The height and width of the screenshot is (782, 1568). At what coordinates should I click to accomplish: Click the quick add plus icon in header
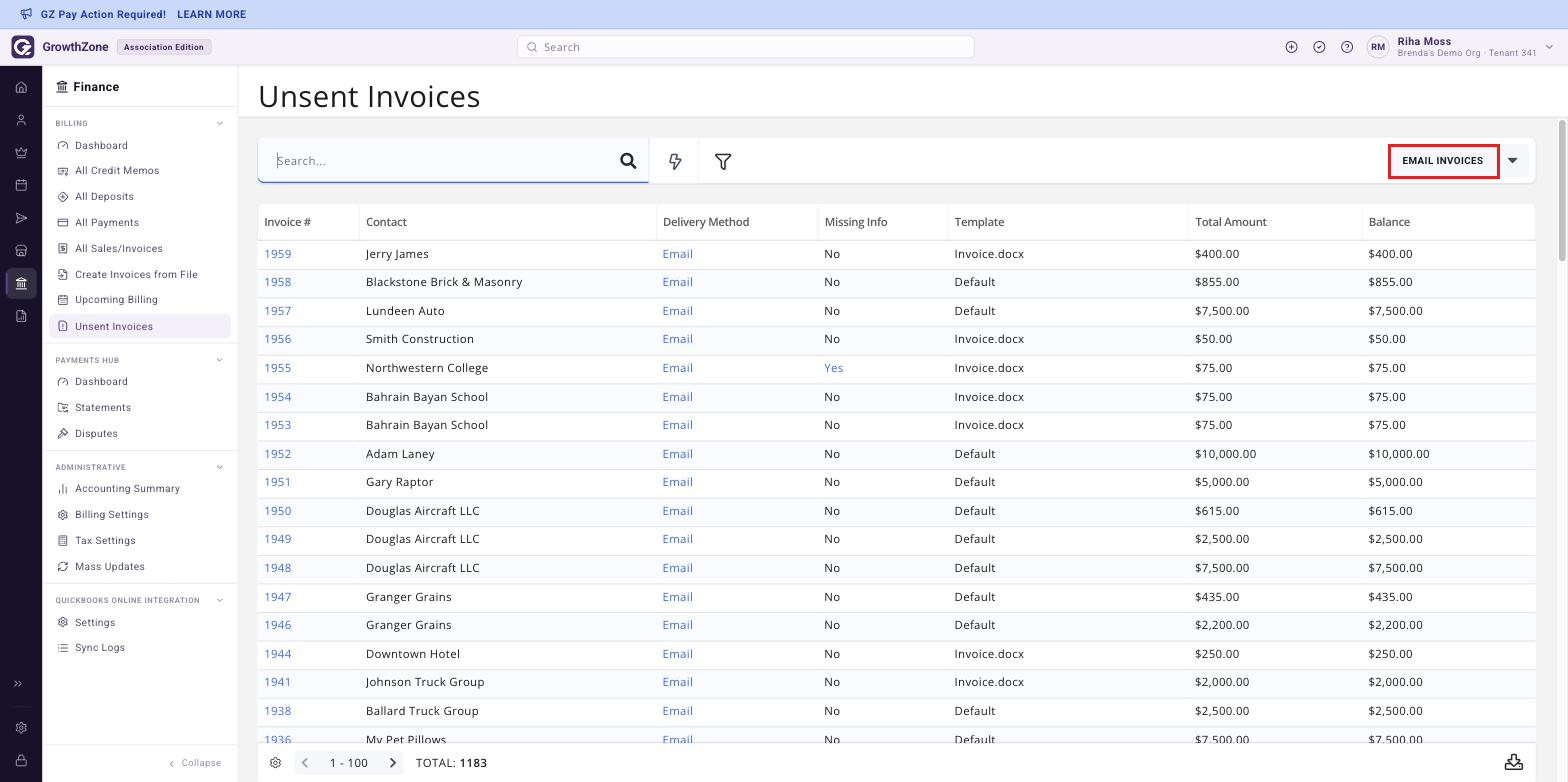click(1291, 47)
